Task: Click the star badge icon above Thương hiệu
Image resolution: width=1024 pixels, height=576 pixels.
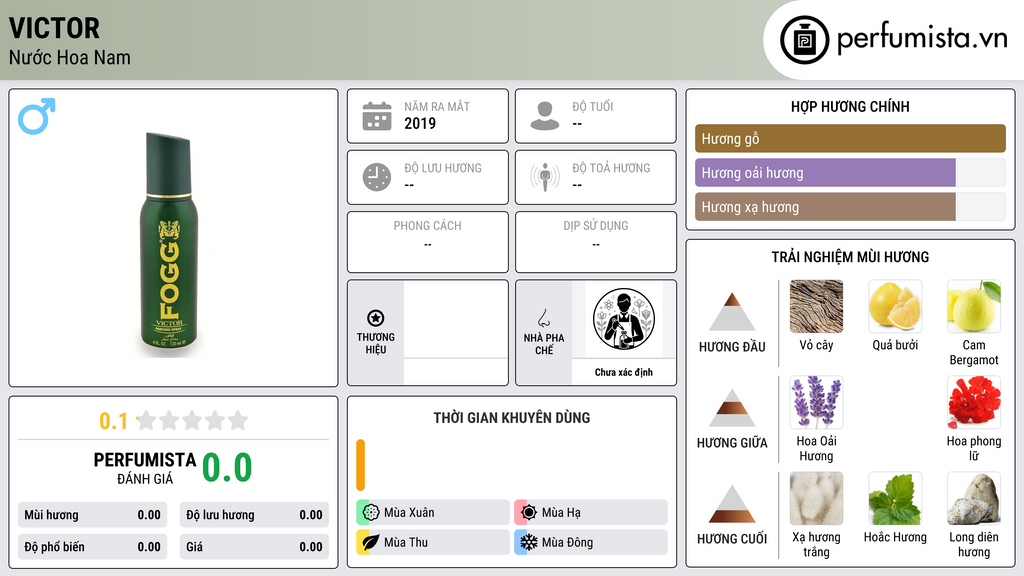Action: pyautogui.click(x=376, y=318)
